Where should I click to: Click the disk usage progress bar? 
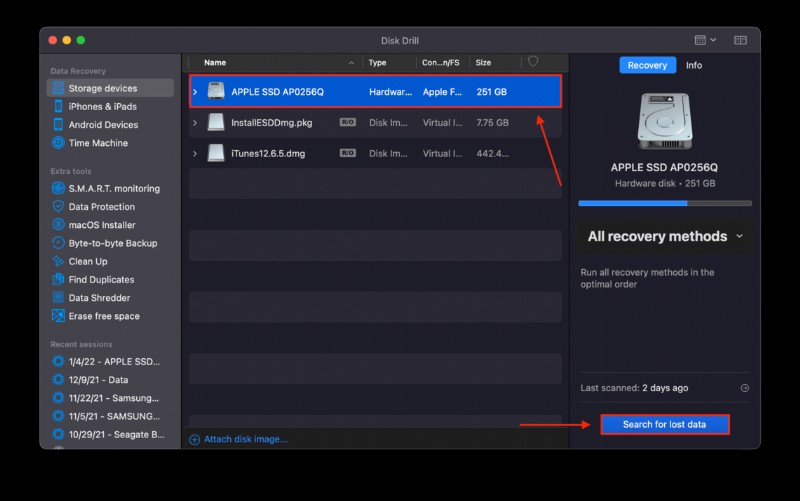click(665, 203)
